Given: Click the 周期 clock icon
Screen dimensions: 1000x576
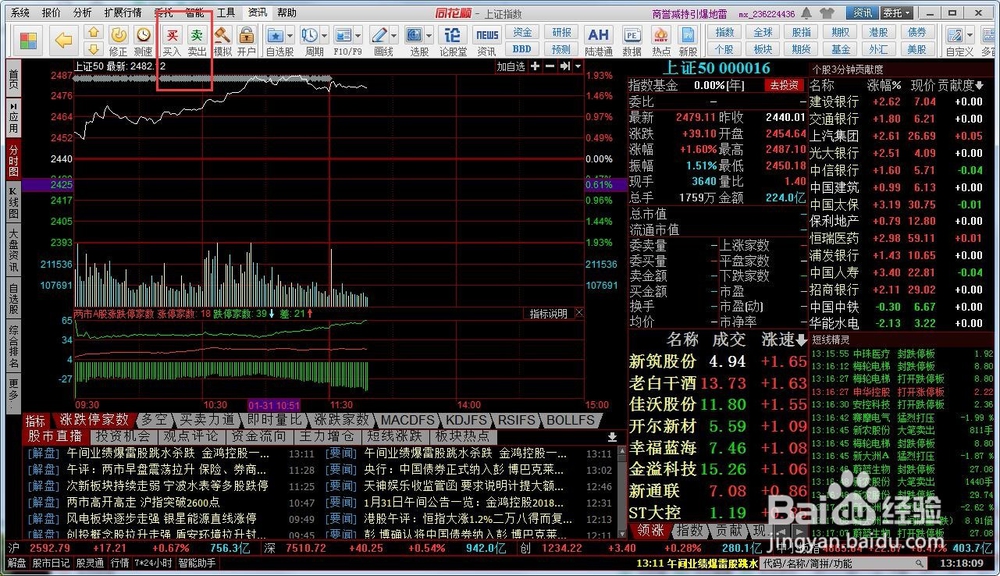Looking at the screenshot, I should tap(310, 36).
